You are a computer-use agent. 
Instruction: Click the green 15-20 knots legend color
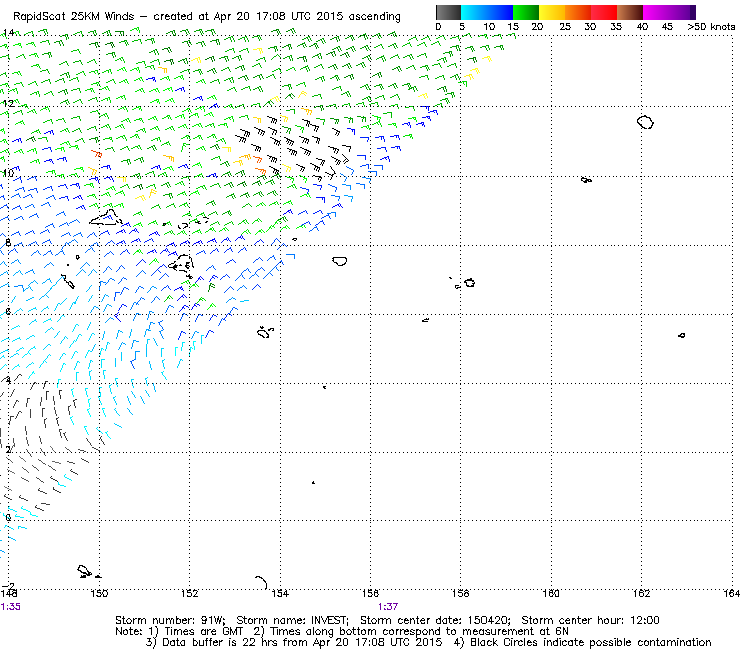point(525,12)
